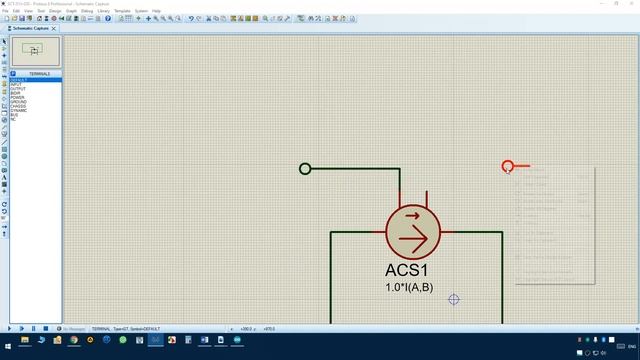Viewport: 640px width, 360px height.
Task: Select the Junction Dot tool
Action: tap(4, 56)
